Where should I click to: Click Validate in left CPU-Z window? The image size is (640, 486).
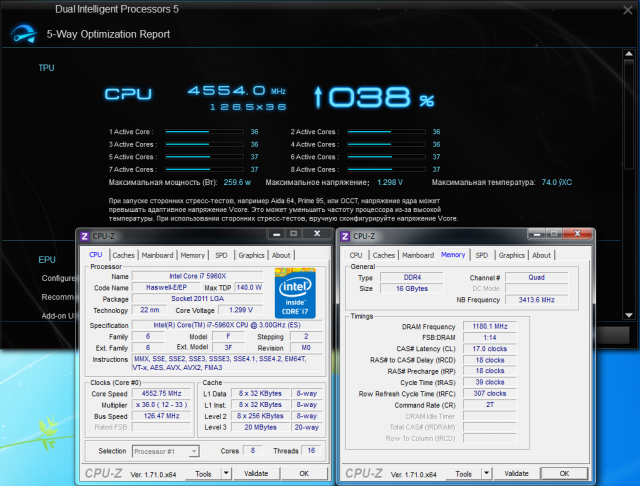click(x=256, y=474)
